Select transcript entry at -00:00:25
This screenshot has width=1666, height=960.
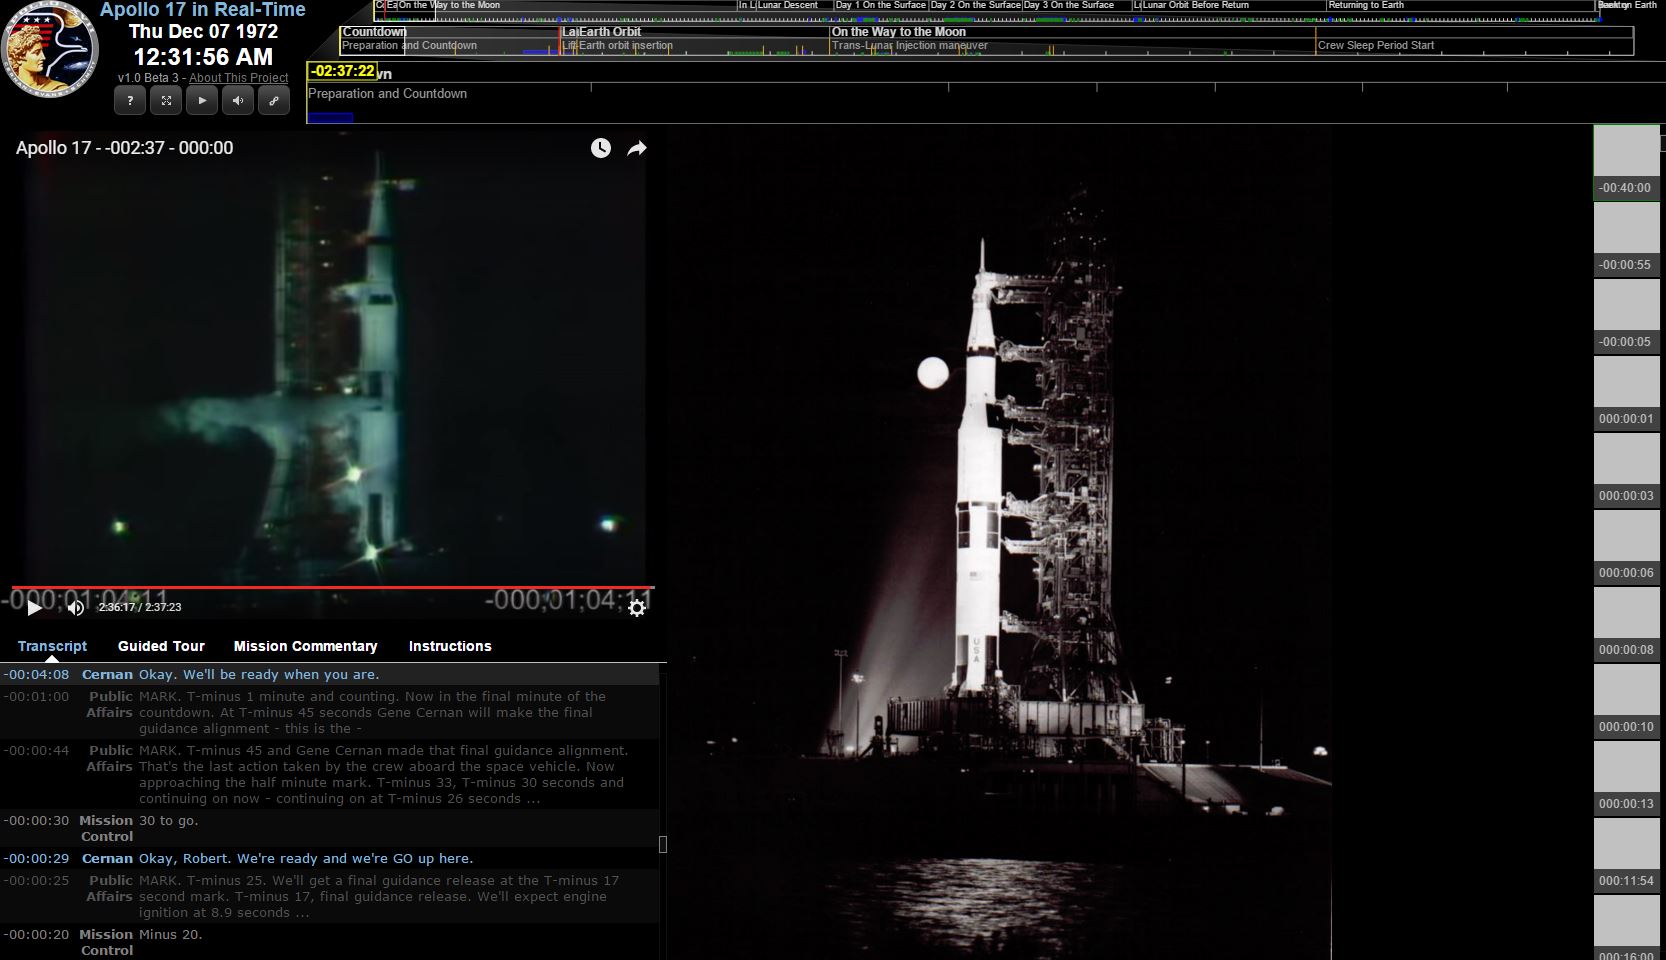coord(330,897)
